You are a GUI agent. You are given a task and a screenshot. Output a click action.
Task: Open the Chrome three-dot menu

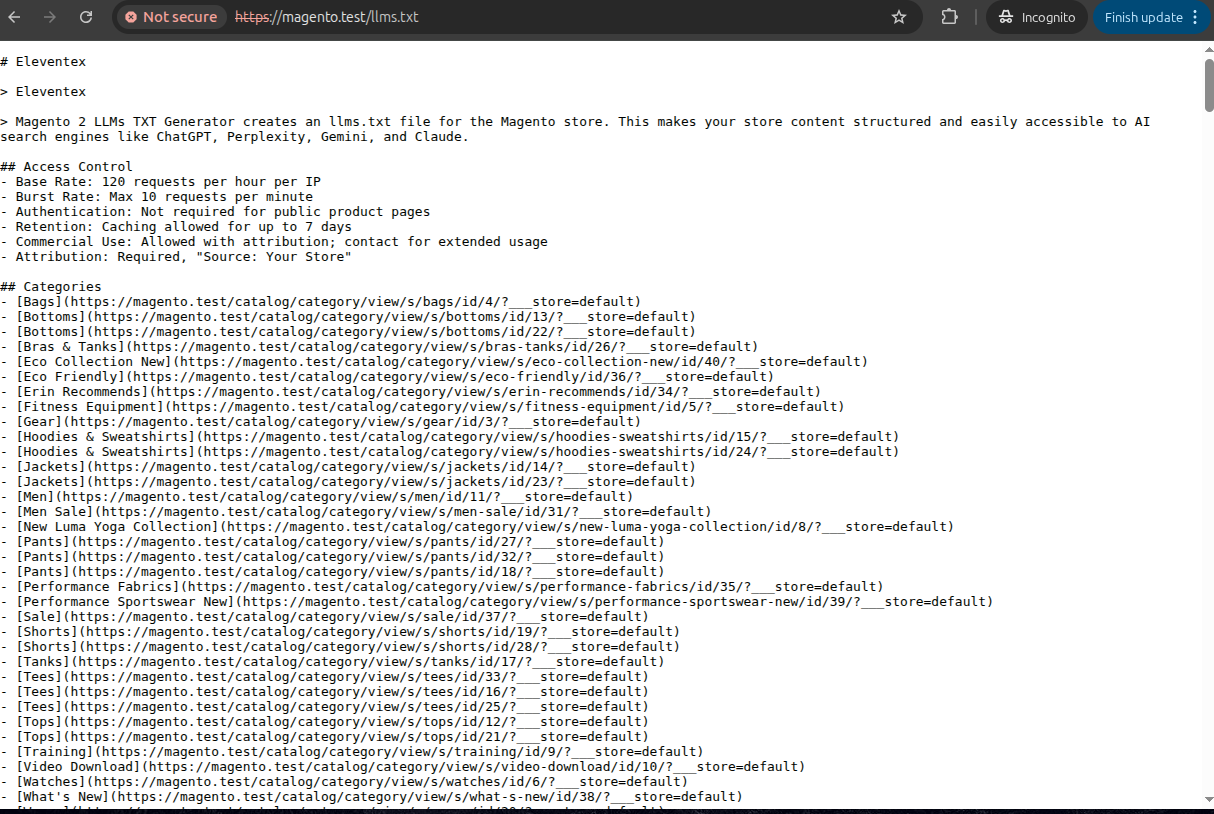1195,17
